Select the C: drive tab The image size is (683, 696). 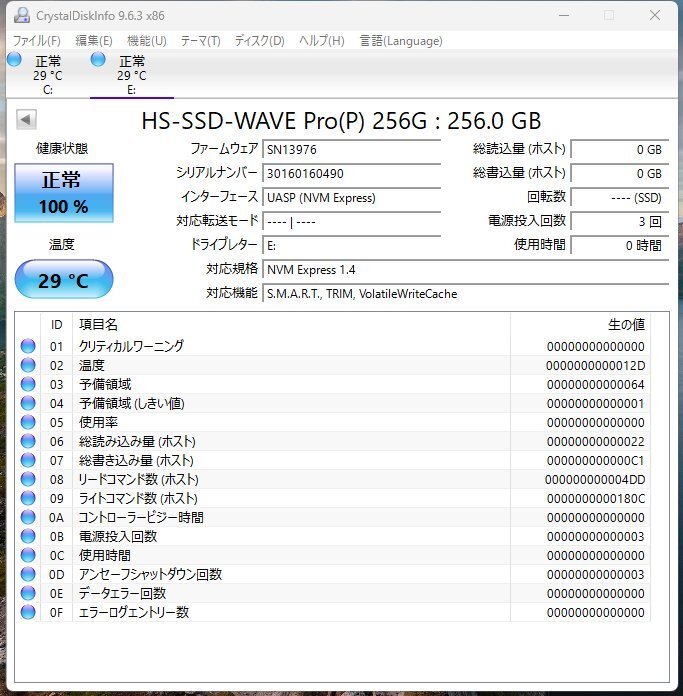point(47,75)
